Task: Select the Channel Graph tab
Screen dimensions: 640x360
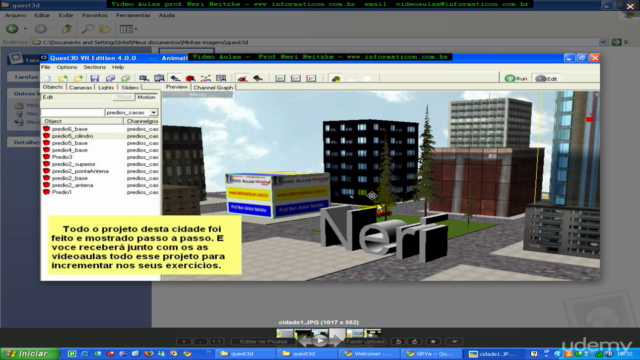Action: [213, 87]
